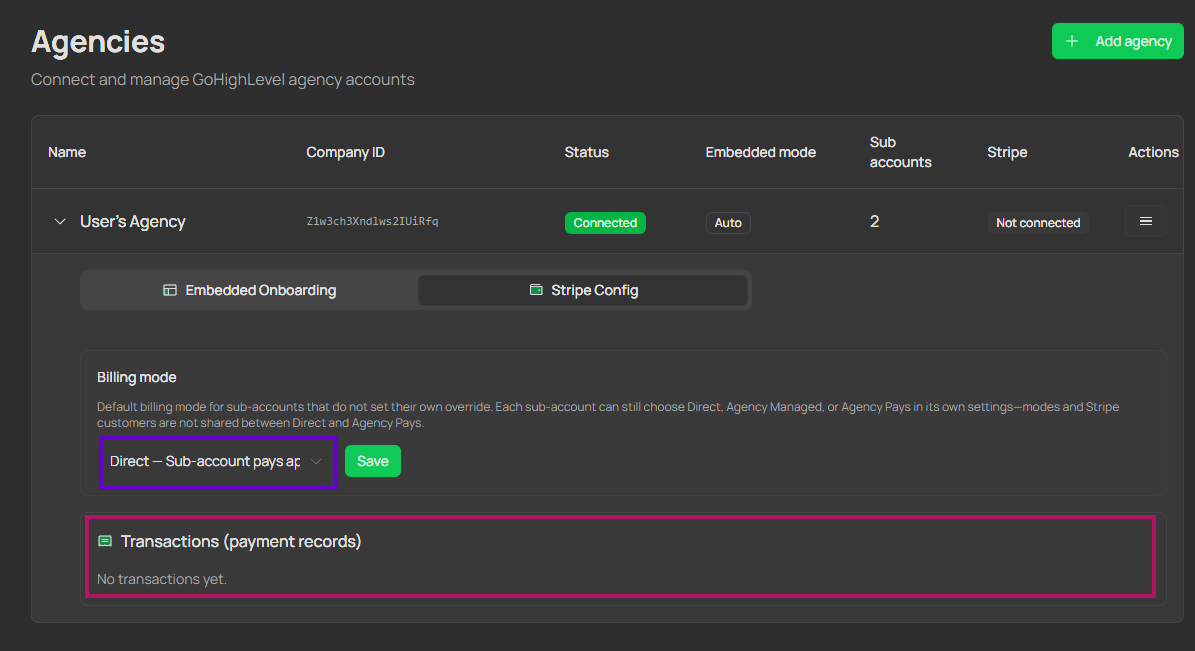This screenshot has width=1195, height=651.
Task: Click the Company ID column header
Action: click(x=345, y=152)
